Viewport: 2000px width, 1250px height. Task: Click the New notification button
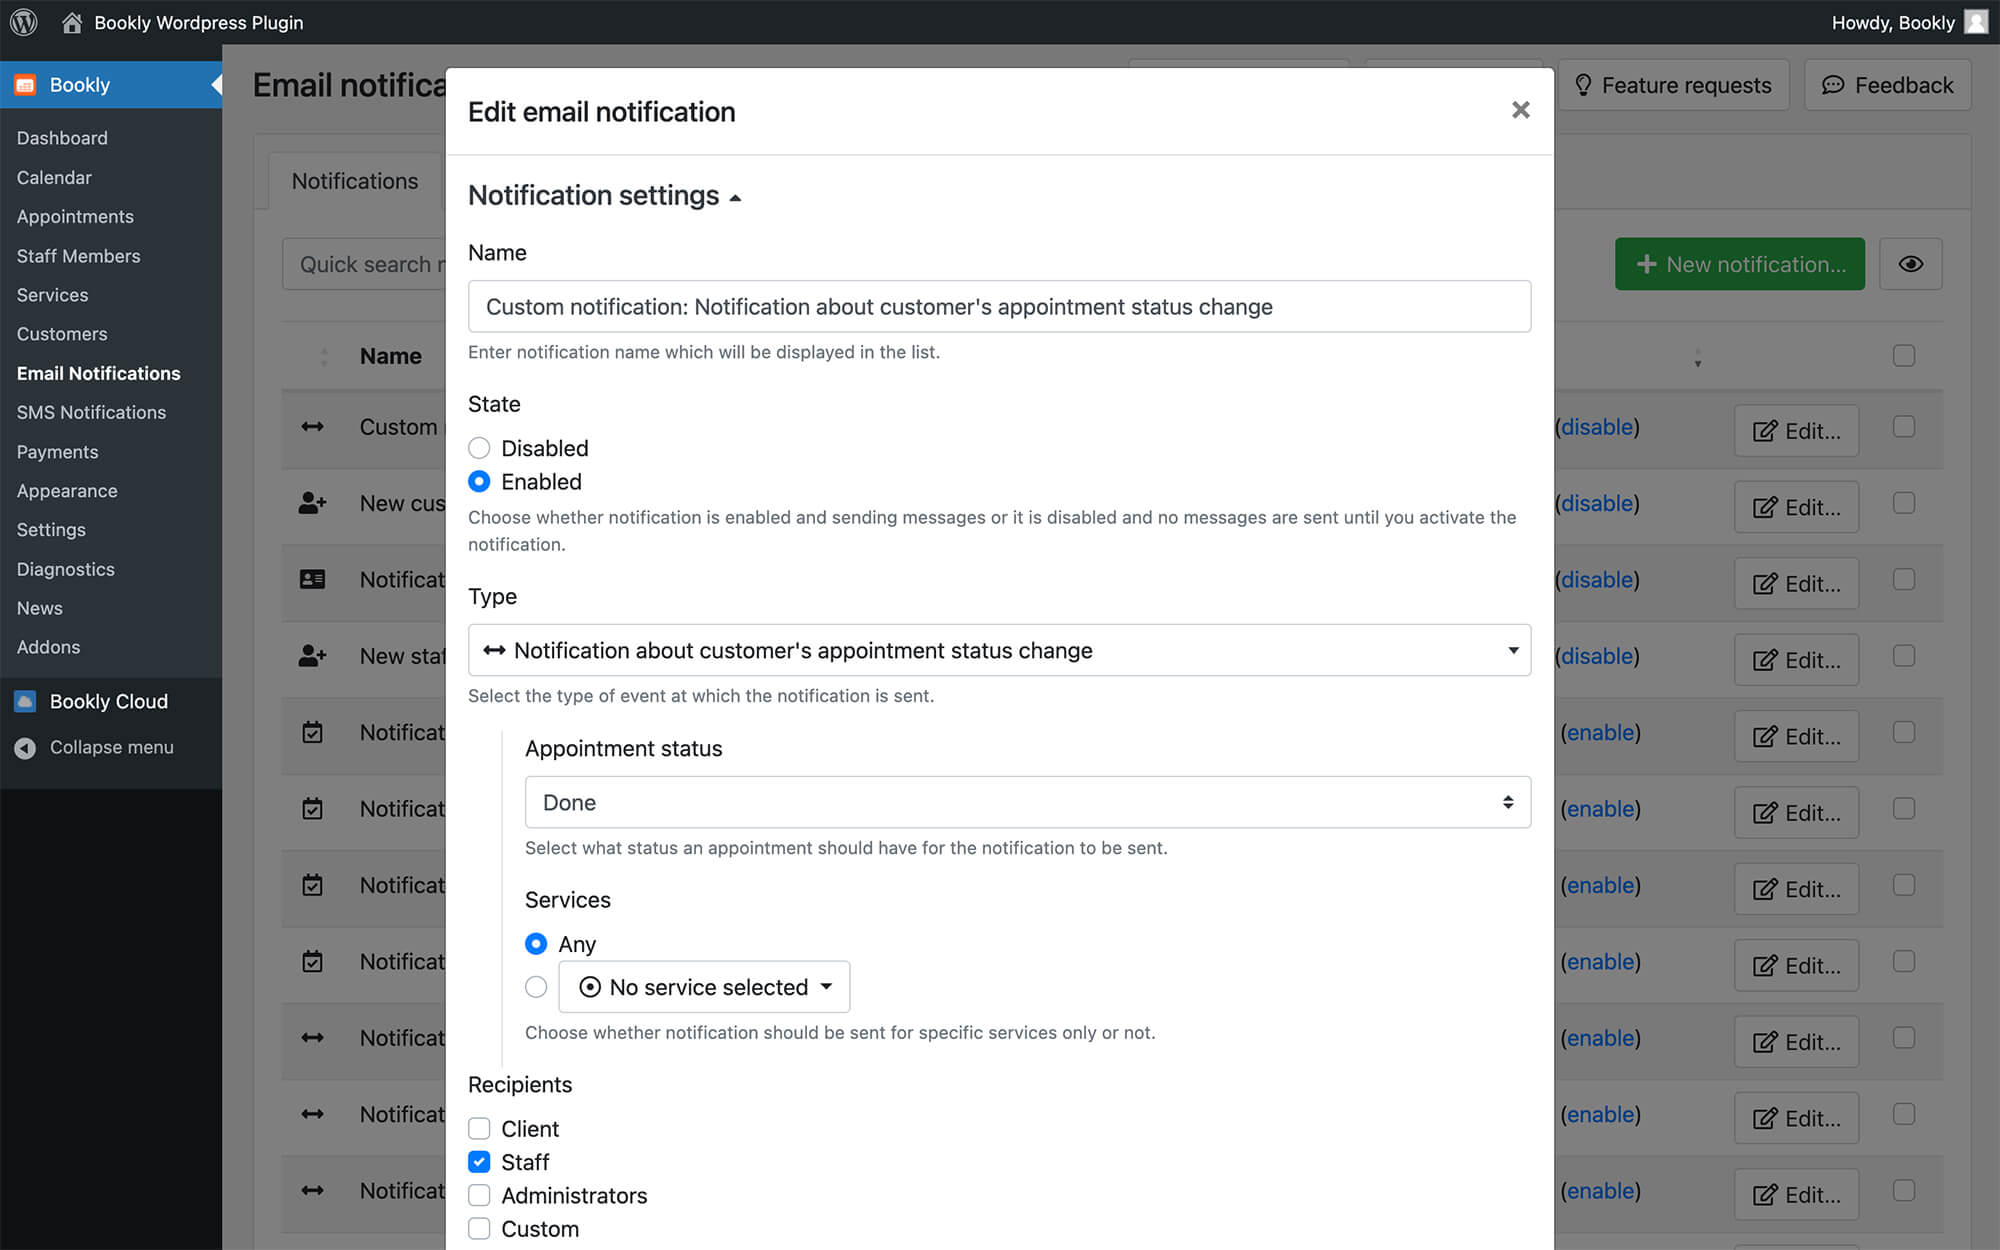point(1739,264)
